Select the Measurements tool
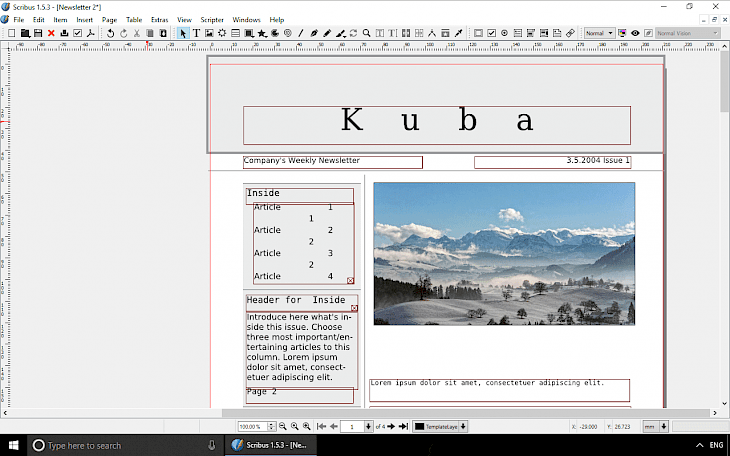 click(x=432, y=33)
